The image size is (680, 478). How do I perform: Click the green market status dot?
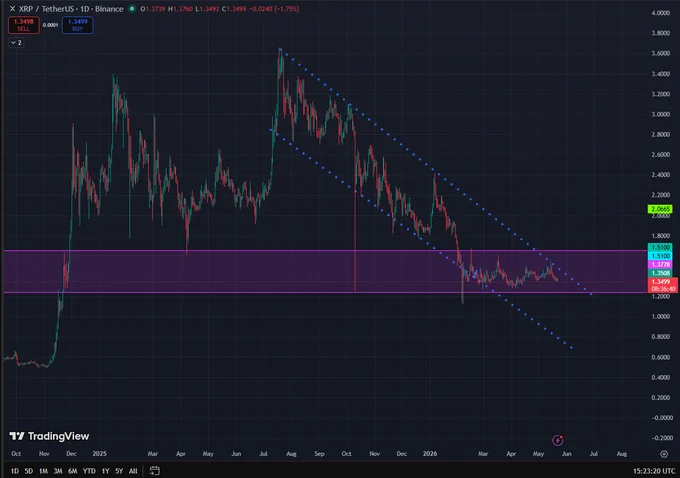[x=132, y=8]
